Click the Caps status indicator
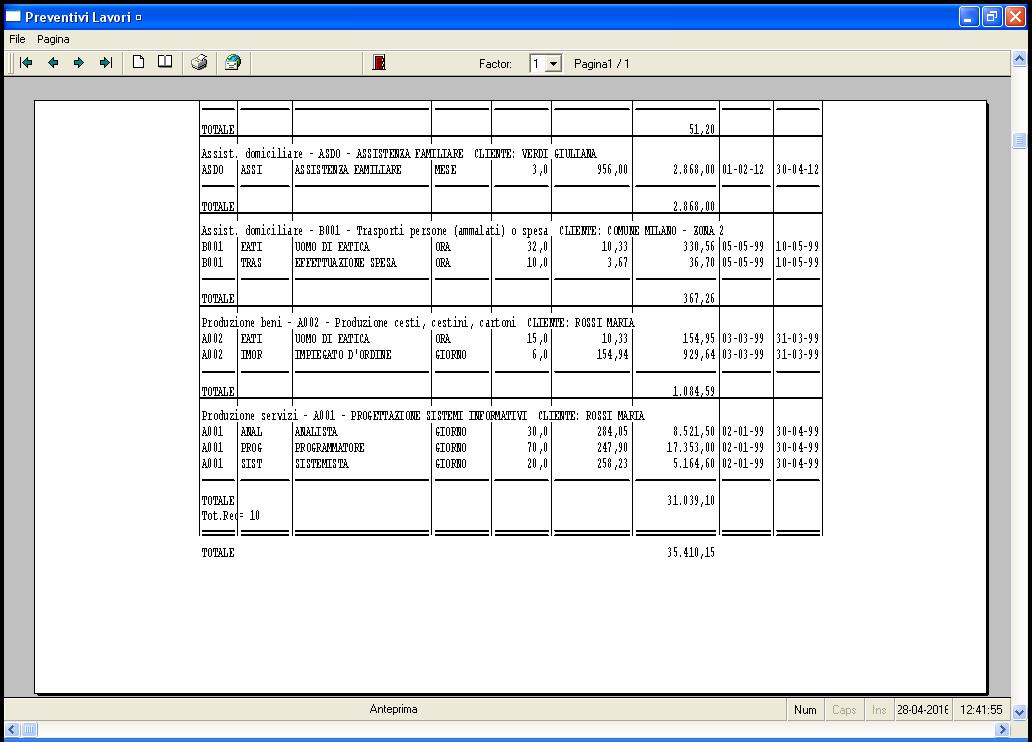Image resolution: width=1032 pixels, height=742 pixels. 844,710
